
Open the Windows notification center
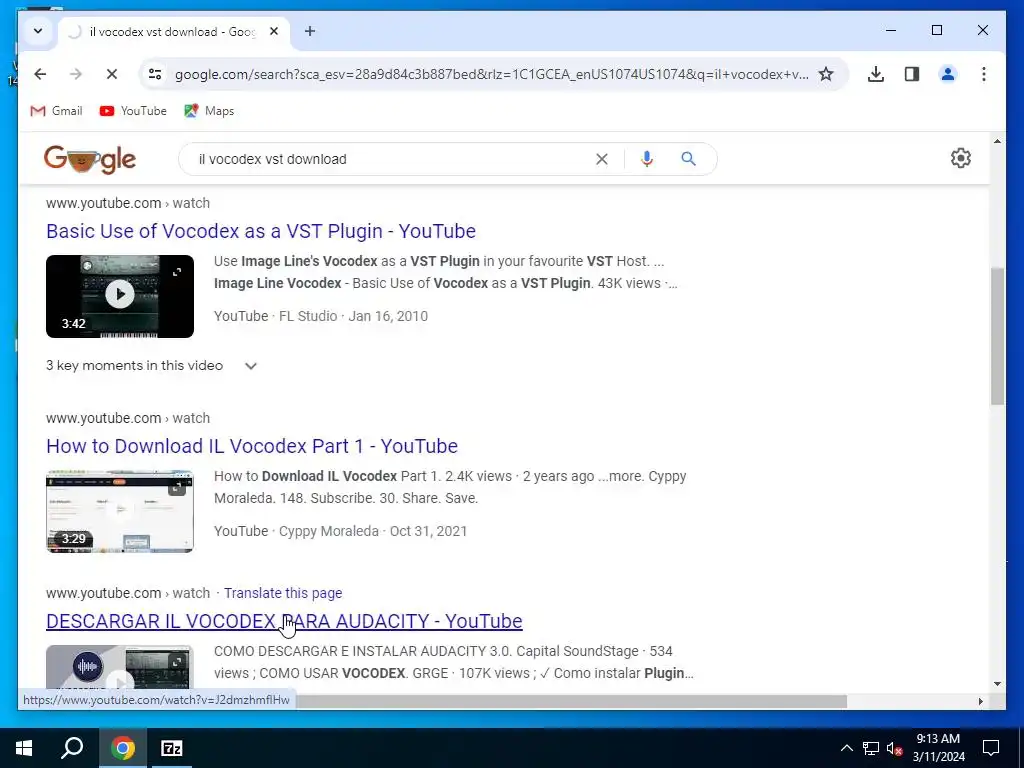[991, 748]
